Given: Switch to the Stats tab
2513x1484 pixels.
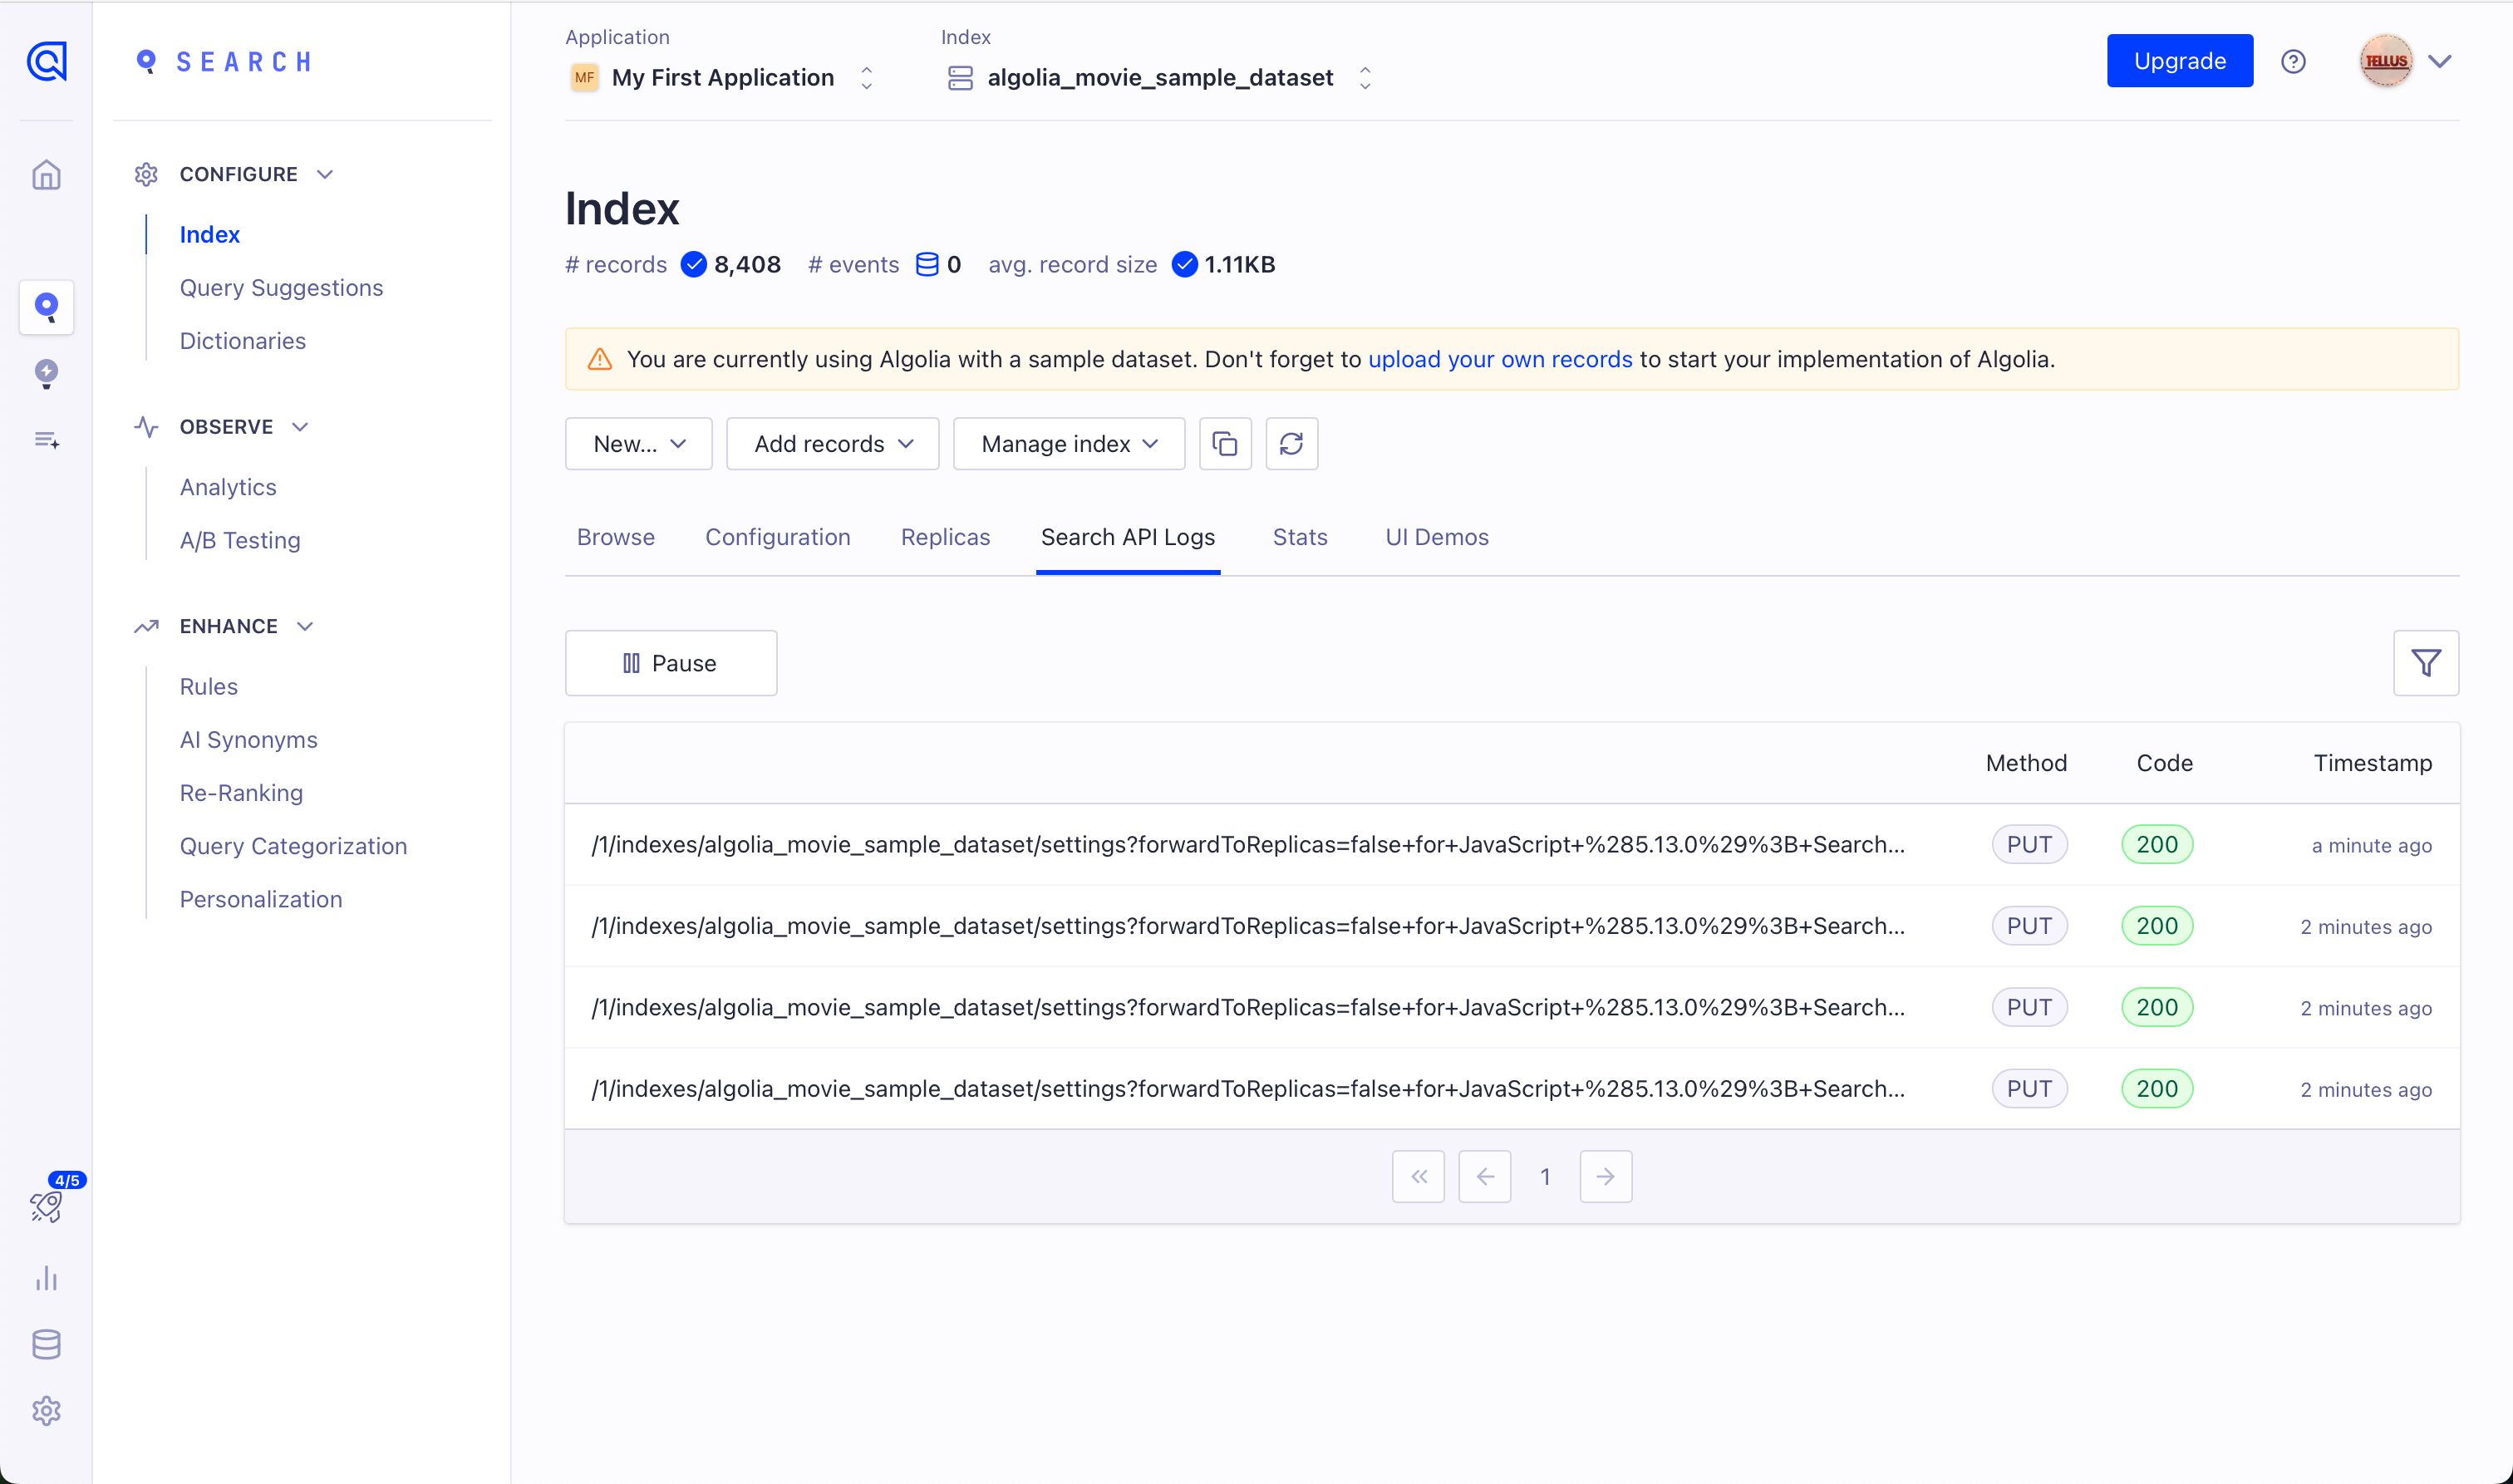Looking at the screenshot, I should (1299, 537).
